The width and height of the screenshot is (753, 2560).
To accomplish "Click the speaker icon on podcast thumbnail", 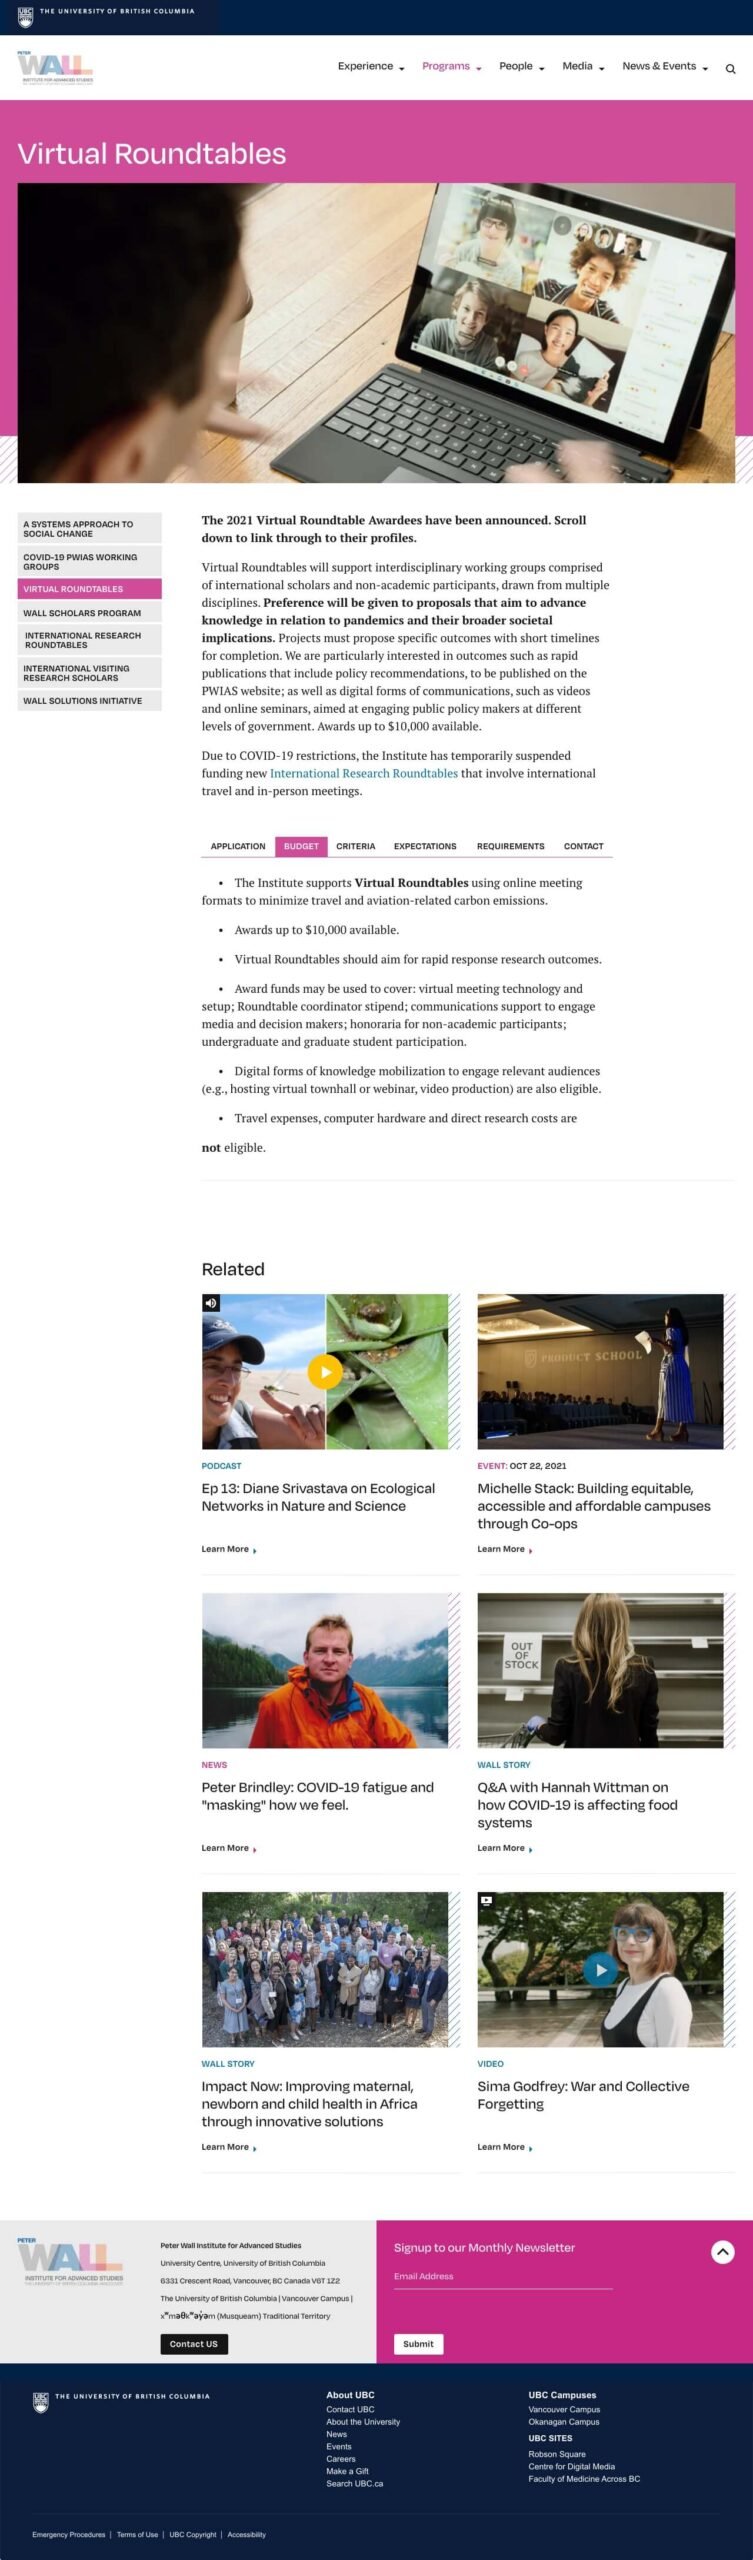I will point(210,1302).
